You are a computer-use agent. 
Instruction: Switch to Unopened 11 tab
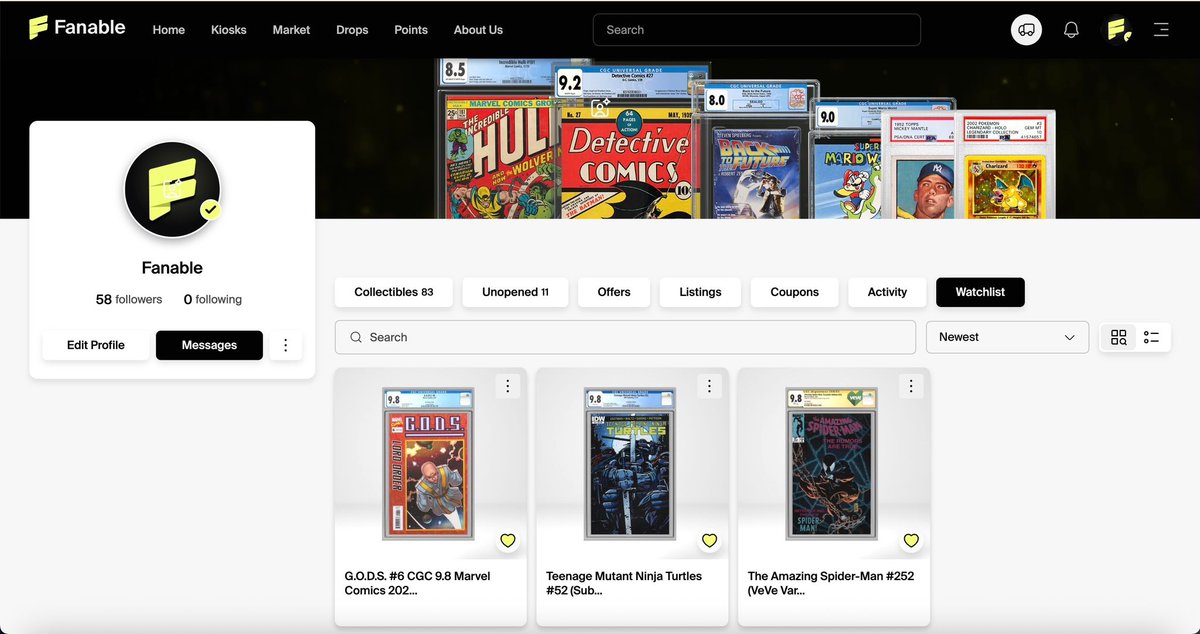[516, 292]
